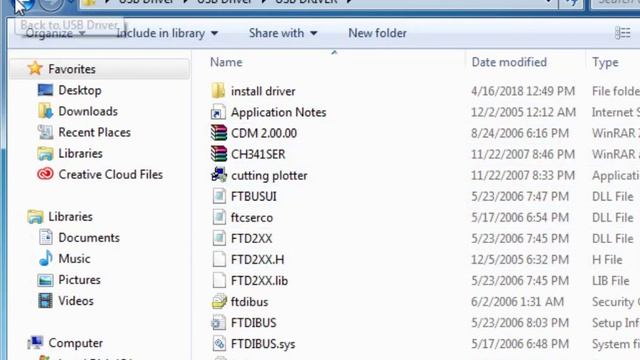Open the Include in library dropdown
The width and height of the screenshot is (640, 360).
(x=167, y=33)
